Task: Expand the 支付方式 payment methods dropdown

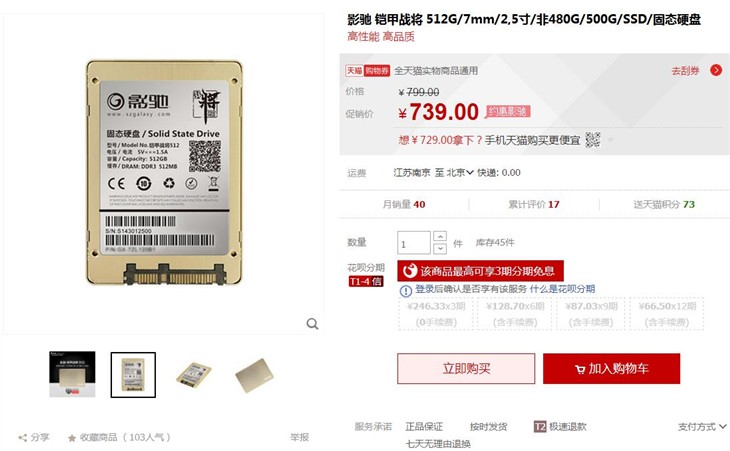Action: 702,426
